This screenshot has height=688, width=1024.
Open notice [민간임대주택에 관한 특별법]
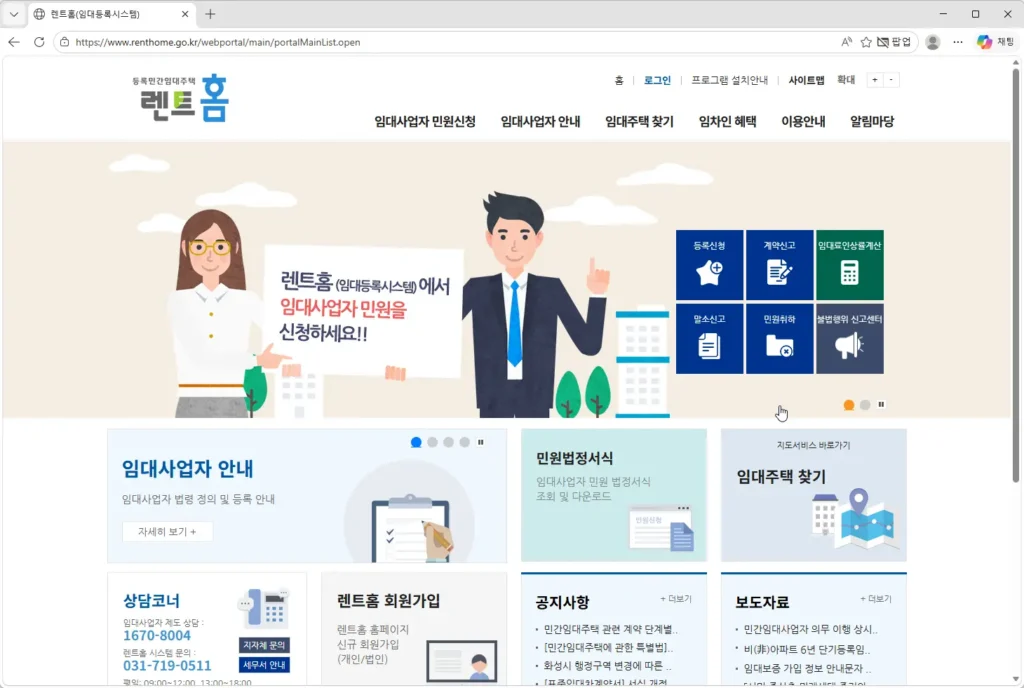[608, 648]
